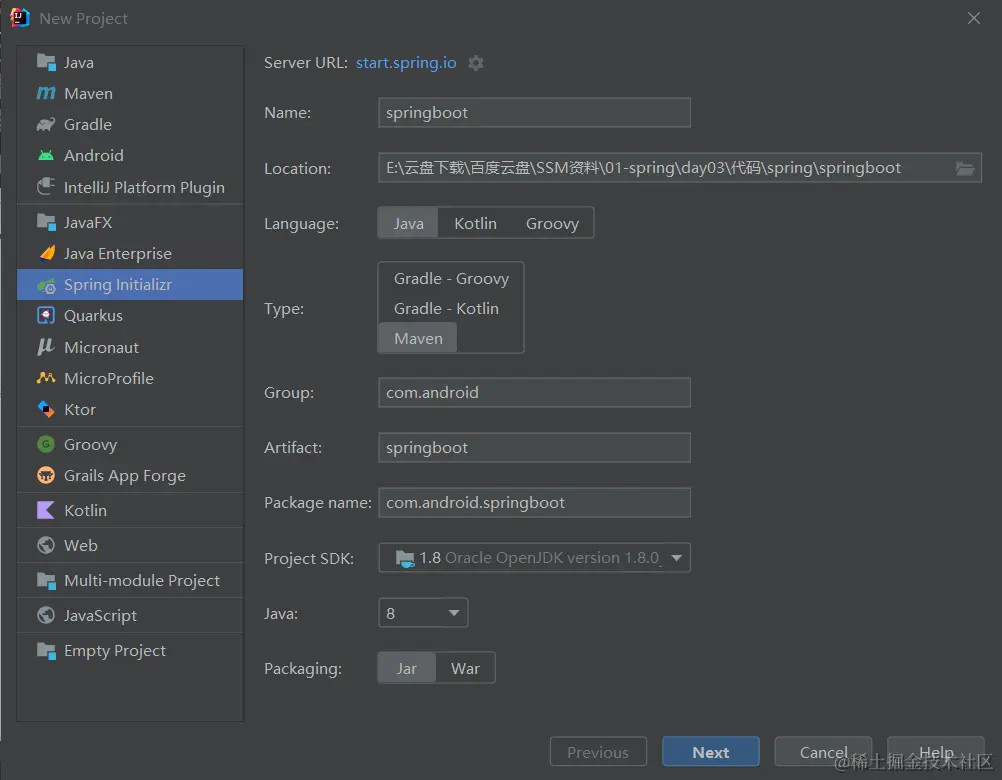
Task: Click the Help button
Action: [x=936, y=752]
